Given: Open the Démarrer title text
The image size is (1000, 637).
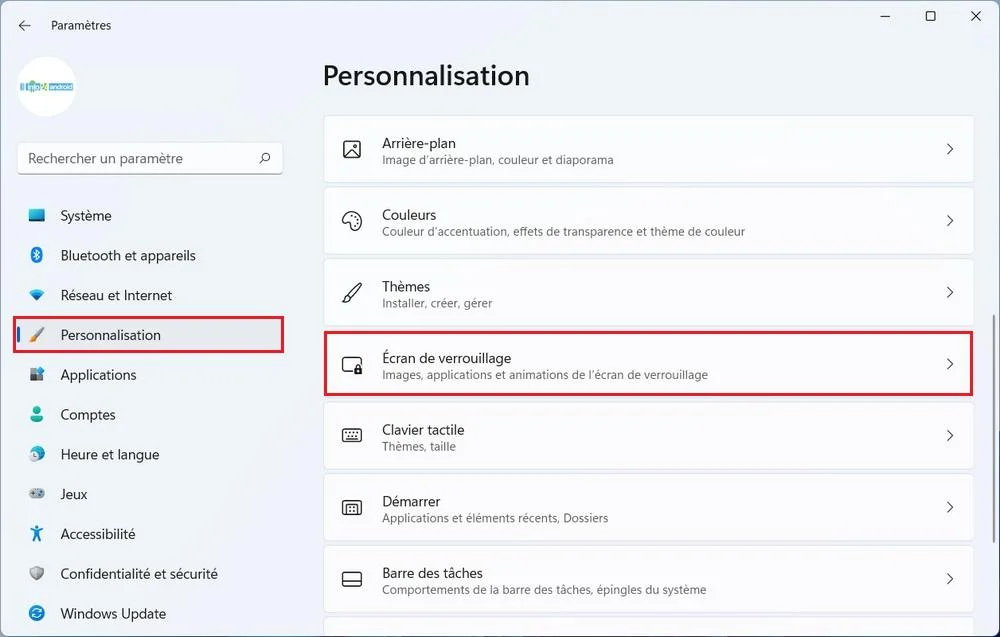Looking at the screenshot, I should click(x=411, y=501).
